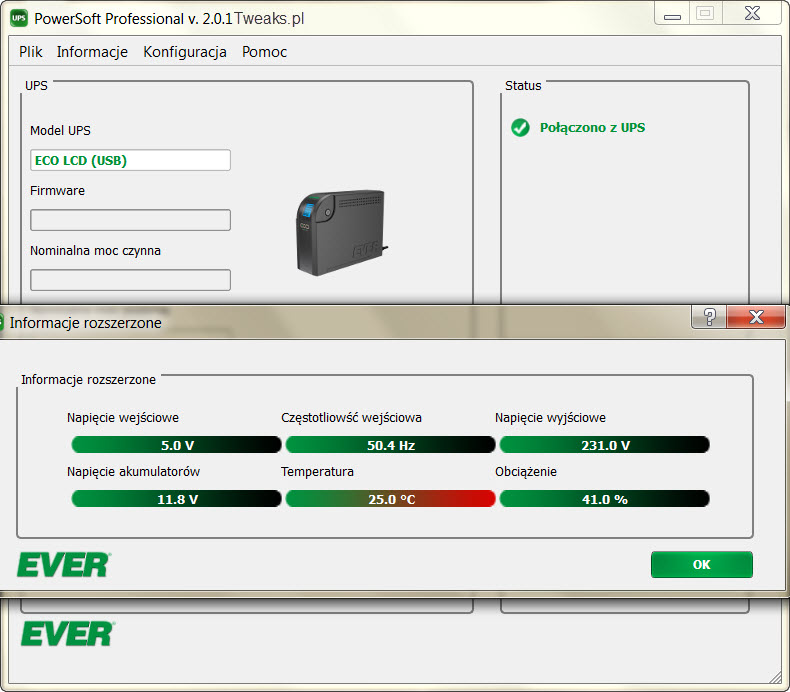Click the Obciążenie 41.0 % bar
The width and height of the screenshot is (790, 692).
[x=605, y=498]
